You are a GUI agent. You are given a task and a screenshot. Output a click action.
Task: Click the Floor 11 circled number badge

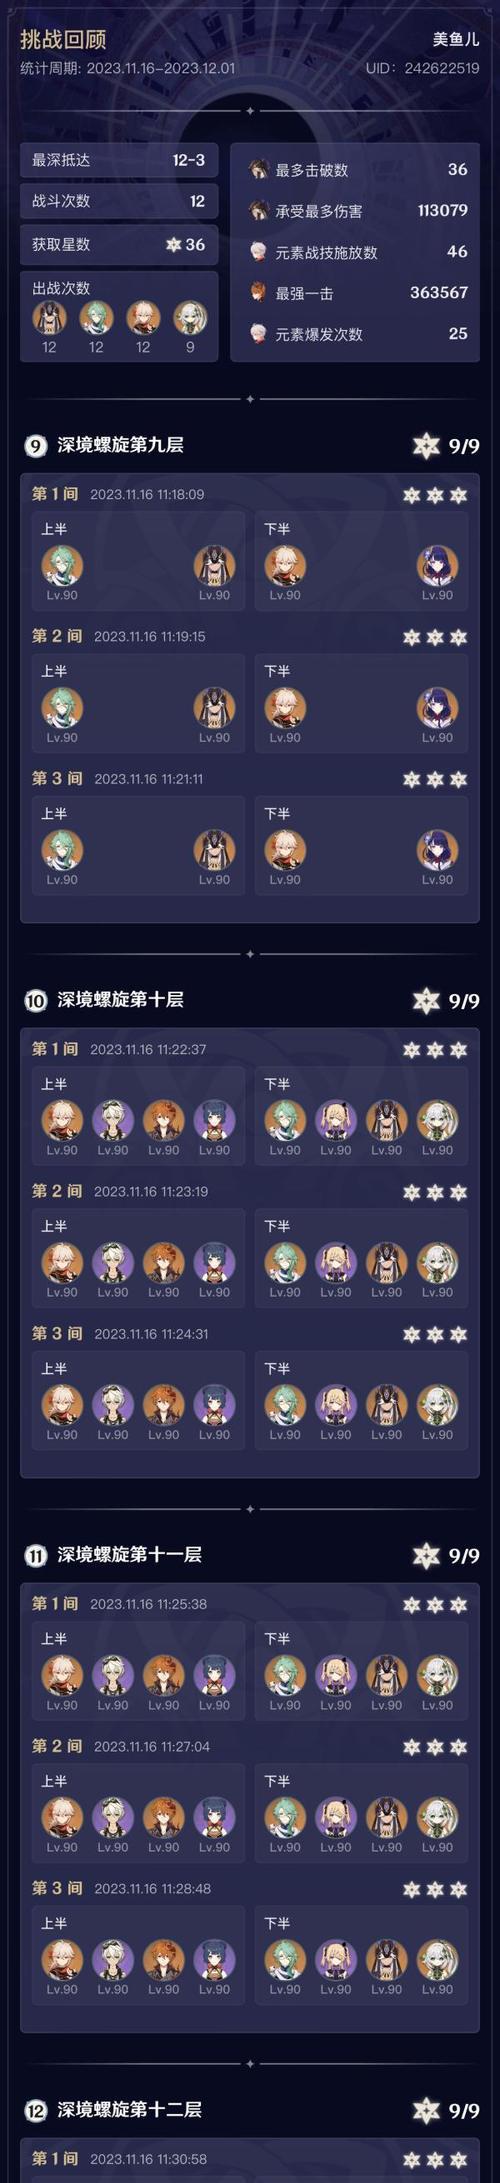[35, 1556]
